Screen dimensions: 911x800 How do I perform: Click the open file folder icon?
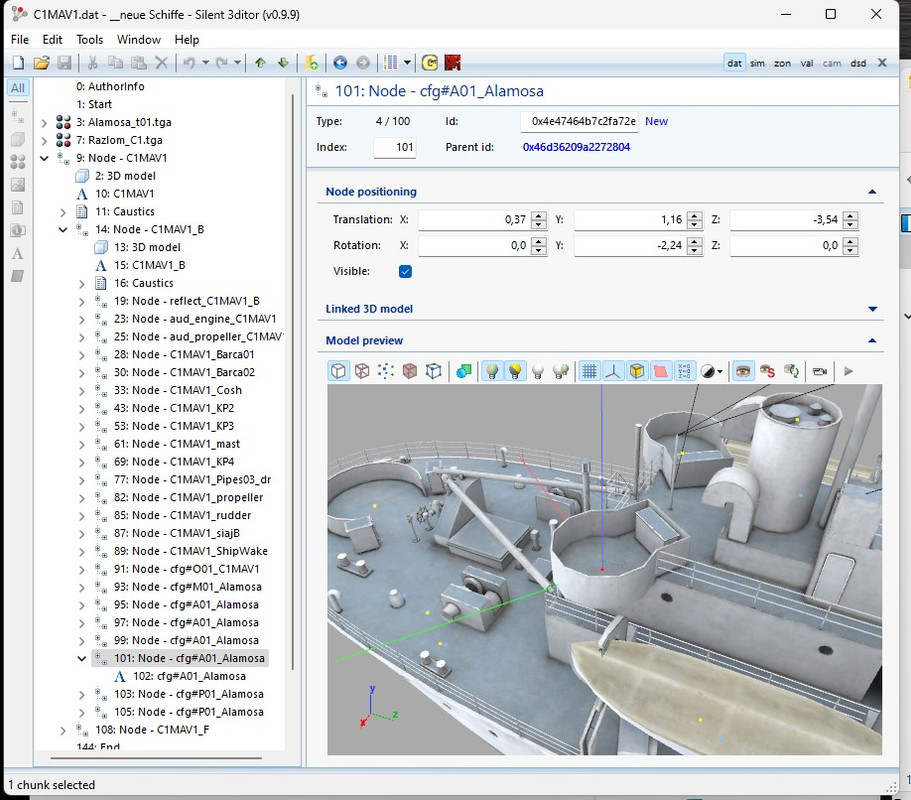(x=41, y=63)
